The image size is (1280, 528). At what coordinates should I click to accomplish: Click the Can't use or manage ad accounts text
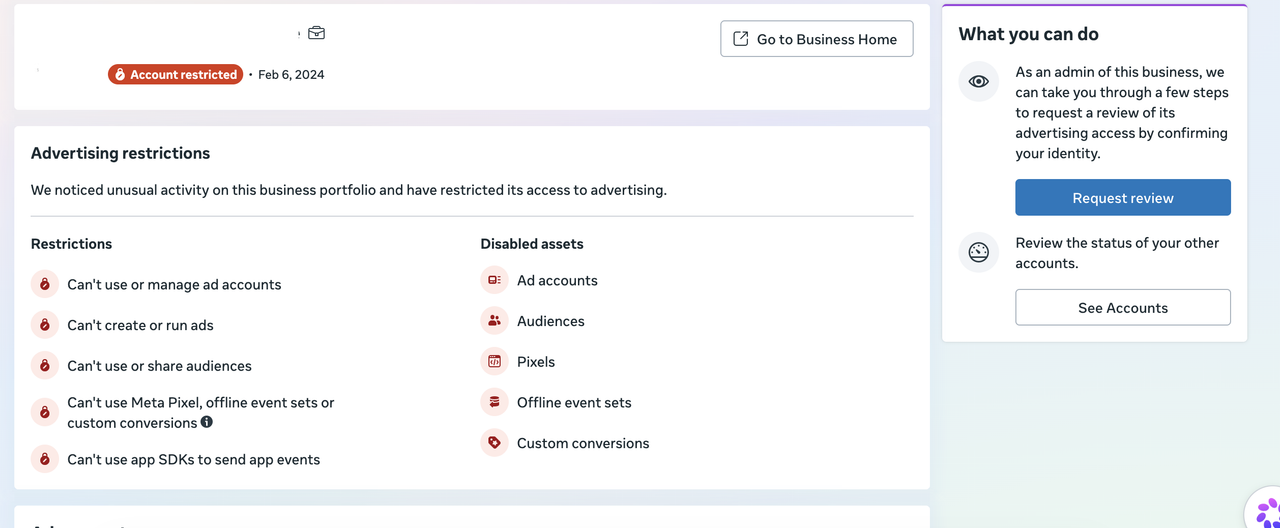point(174,285)
